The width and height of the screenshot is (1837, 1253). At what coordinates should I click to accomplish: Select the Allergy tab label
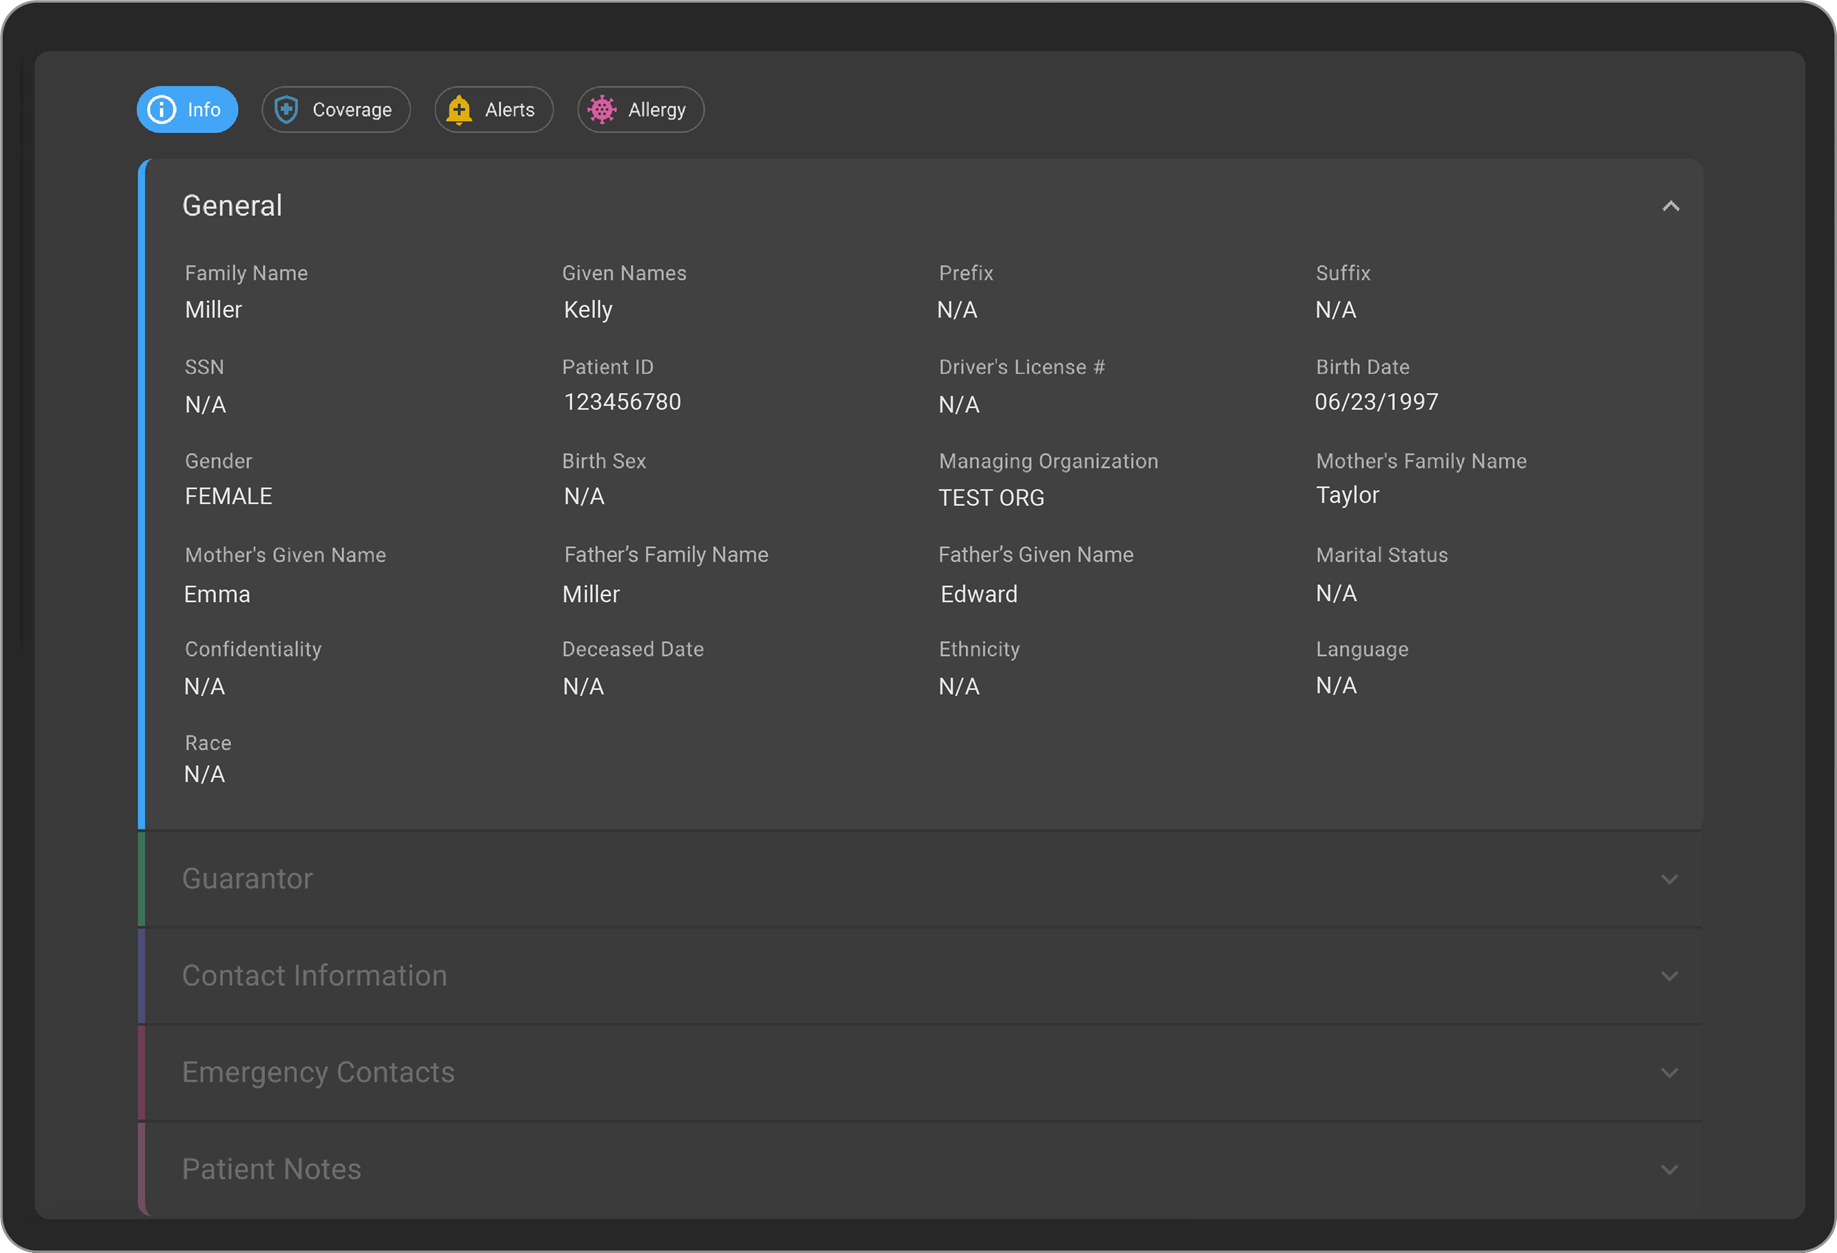point(656,110)
